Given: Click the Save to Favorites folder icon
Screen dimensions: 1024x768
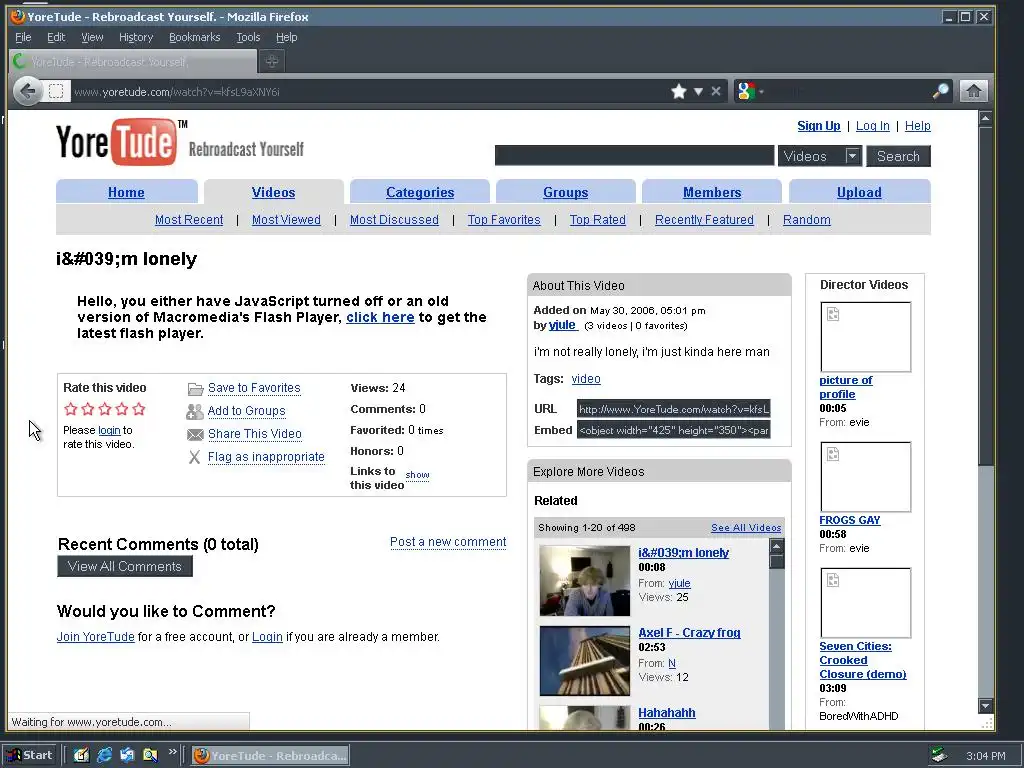Looking at the screenshot, I should click(195, 389).
